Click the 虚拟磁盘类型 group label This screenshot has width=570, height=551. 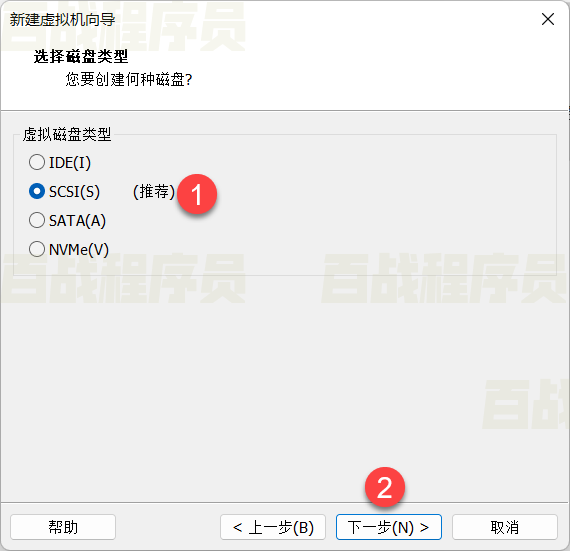pyautogui.click(x=67, y=134)
